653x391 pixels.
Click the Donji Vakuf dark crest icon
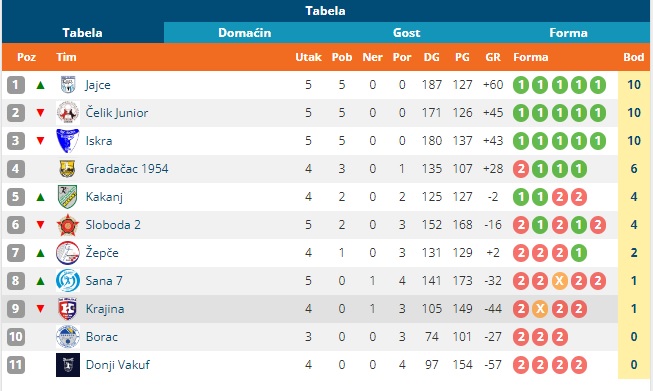tap(68, 365)
